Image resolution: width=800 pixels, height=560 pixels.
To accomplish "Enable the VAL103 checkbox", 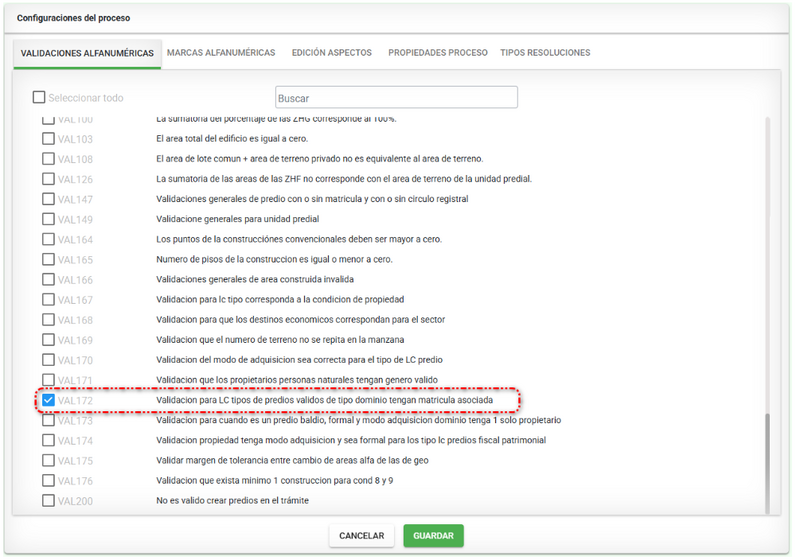I will point(48,138).
